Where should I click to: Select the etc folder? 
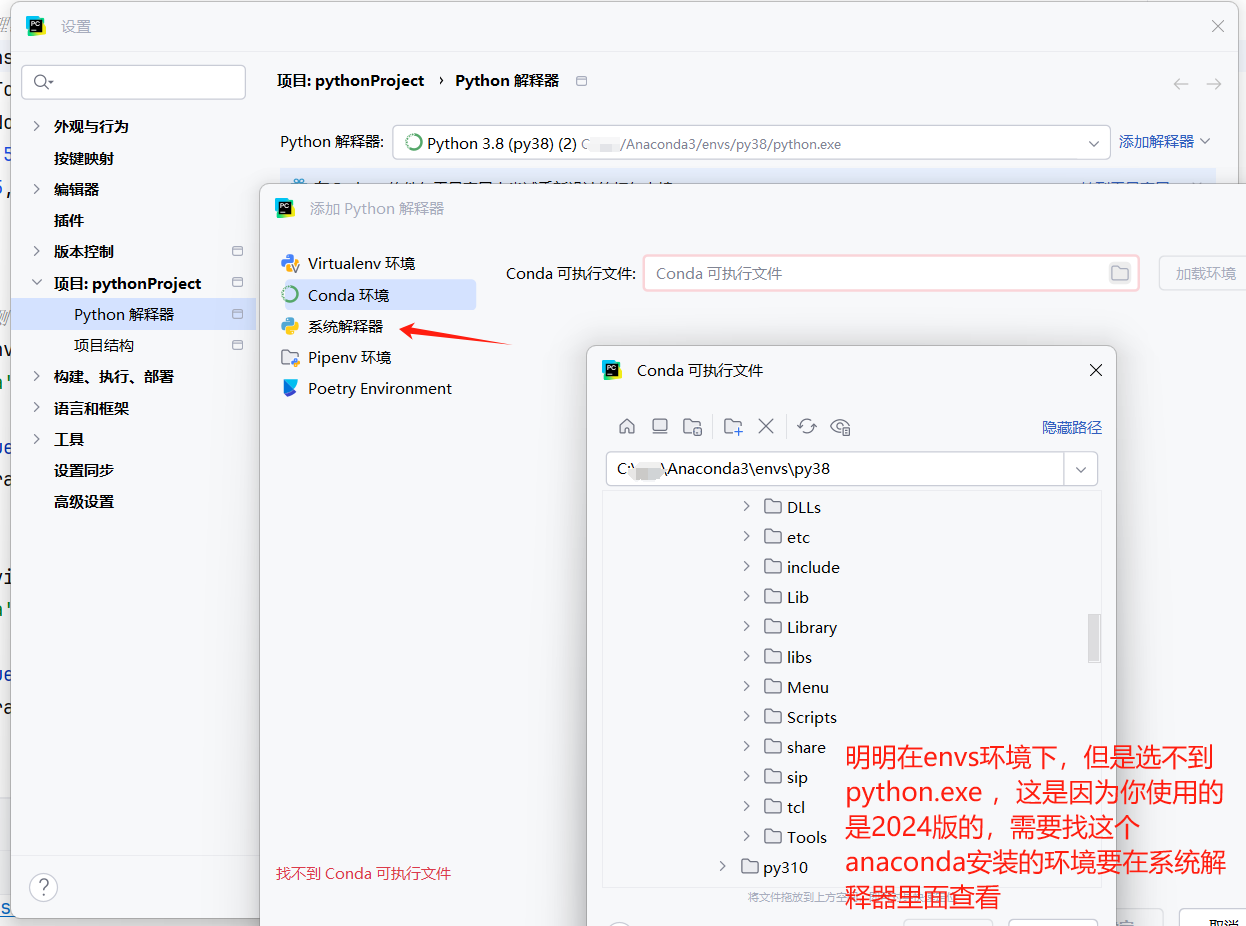[x=787, y=537]
